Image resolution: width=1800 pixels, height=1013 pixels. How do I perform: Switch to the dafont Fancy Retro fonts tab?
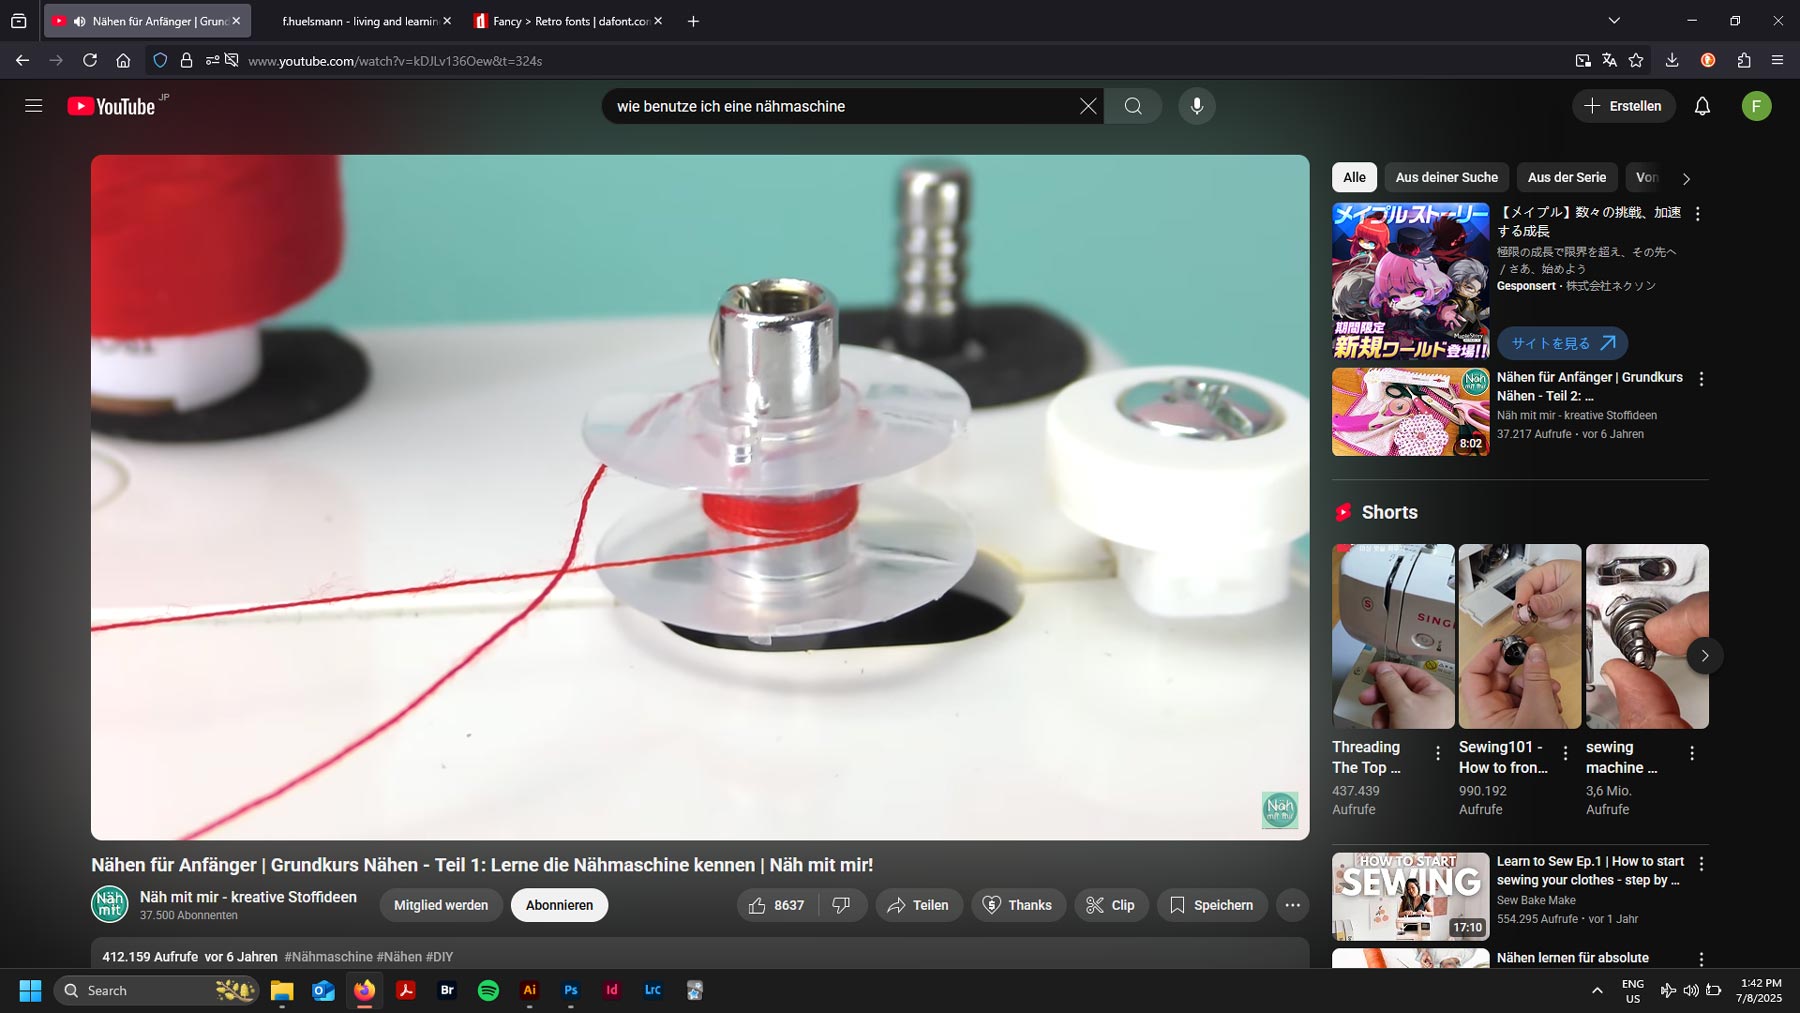567,21
